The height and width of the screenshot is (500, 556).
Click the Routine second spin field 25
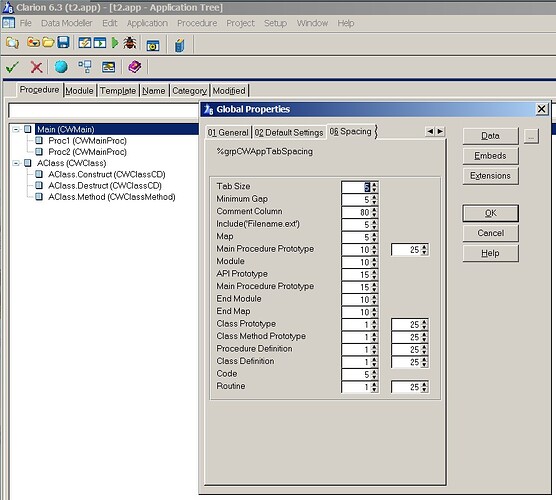point(410,387)
